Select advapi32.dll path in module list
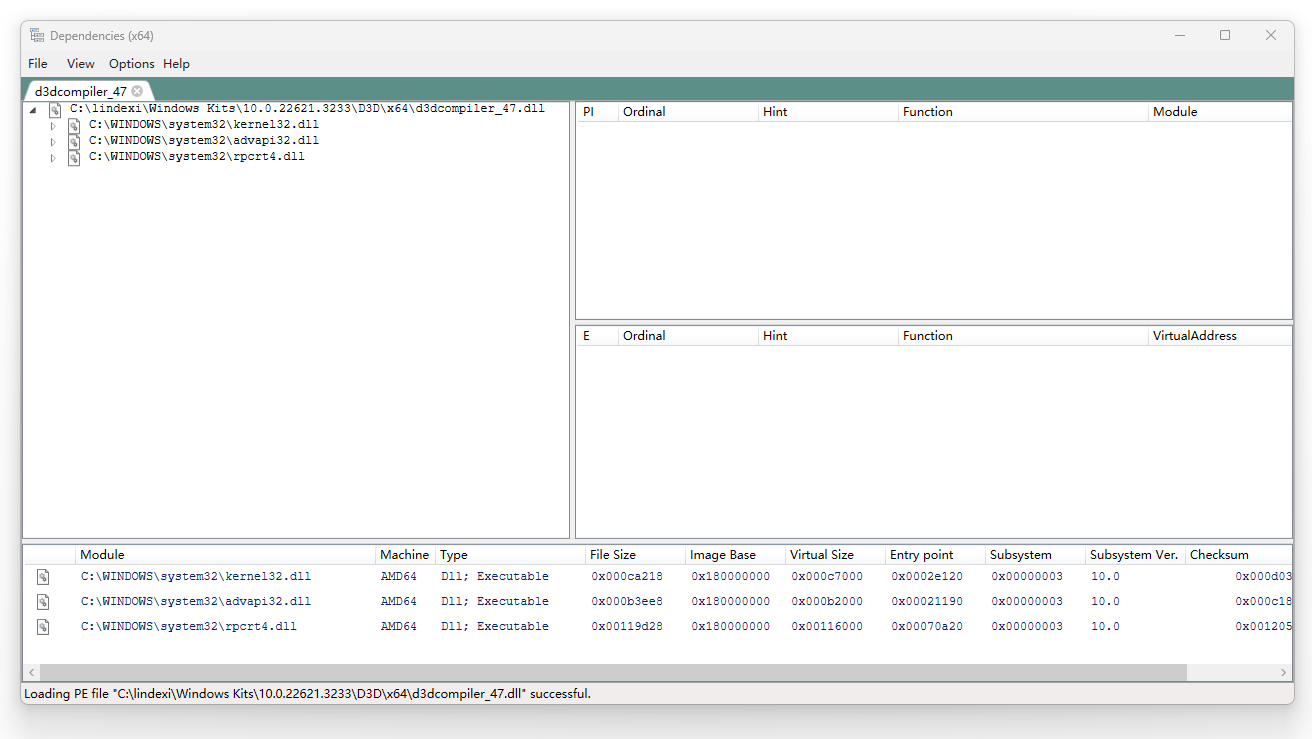Image resolution: width=1312 pixels, height=739 pixels. click(196, 602)
